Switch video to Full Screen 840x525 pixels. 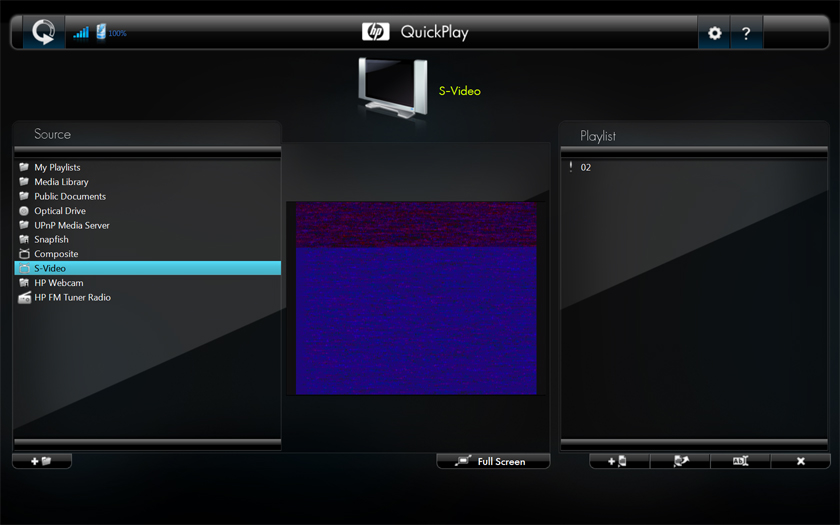pos(493,461)
